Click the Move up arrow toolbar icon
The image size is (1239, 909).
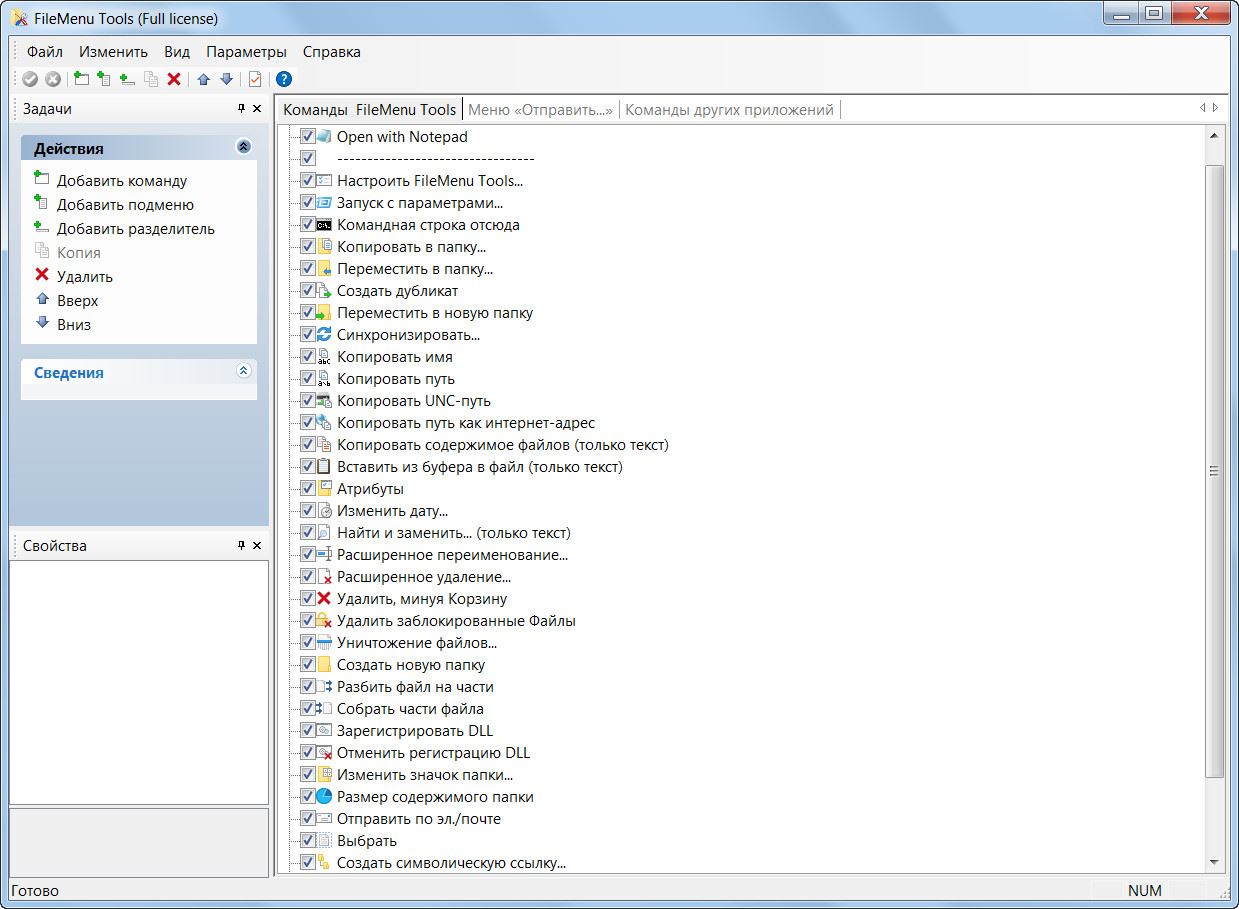tap(203, 79)
